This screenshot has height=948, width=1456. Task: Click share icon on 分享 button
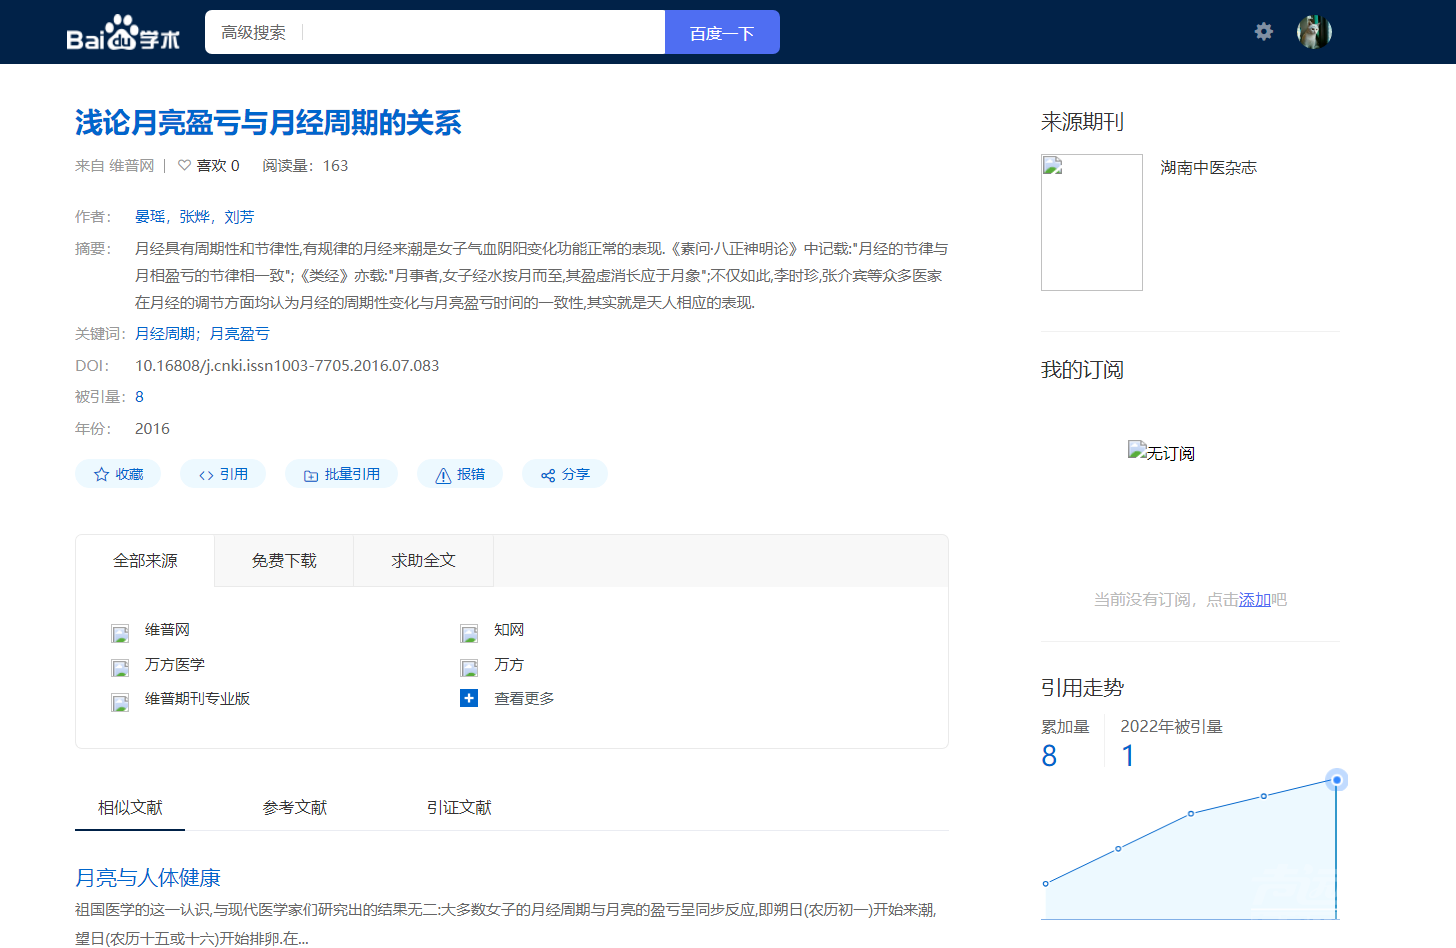tap(548, 475)
